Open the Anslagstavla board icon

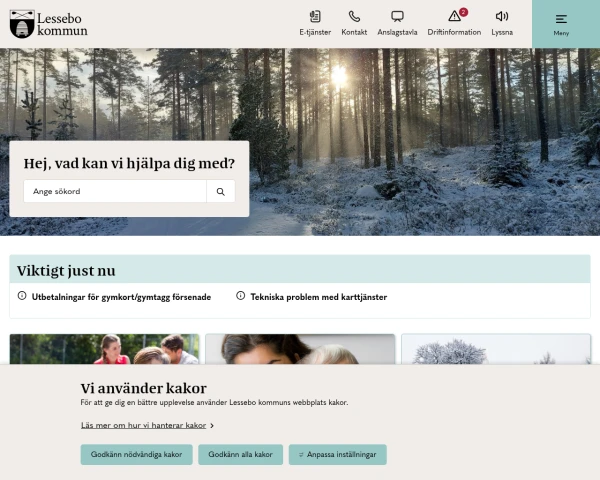[x=397, y=16]
